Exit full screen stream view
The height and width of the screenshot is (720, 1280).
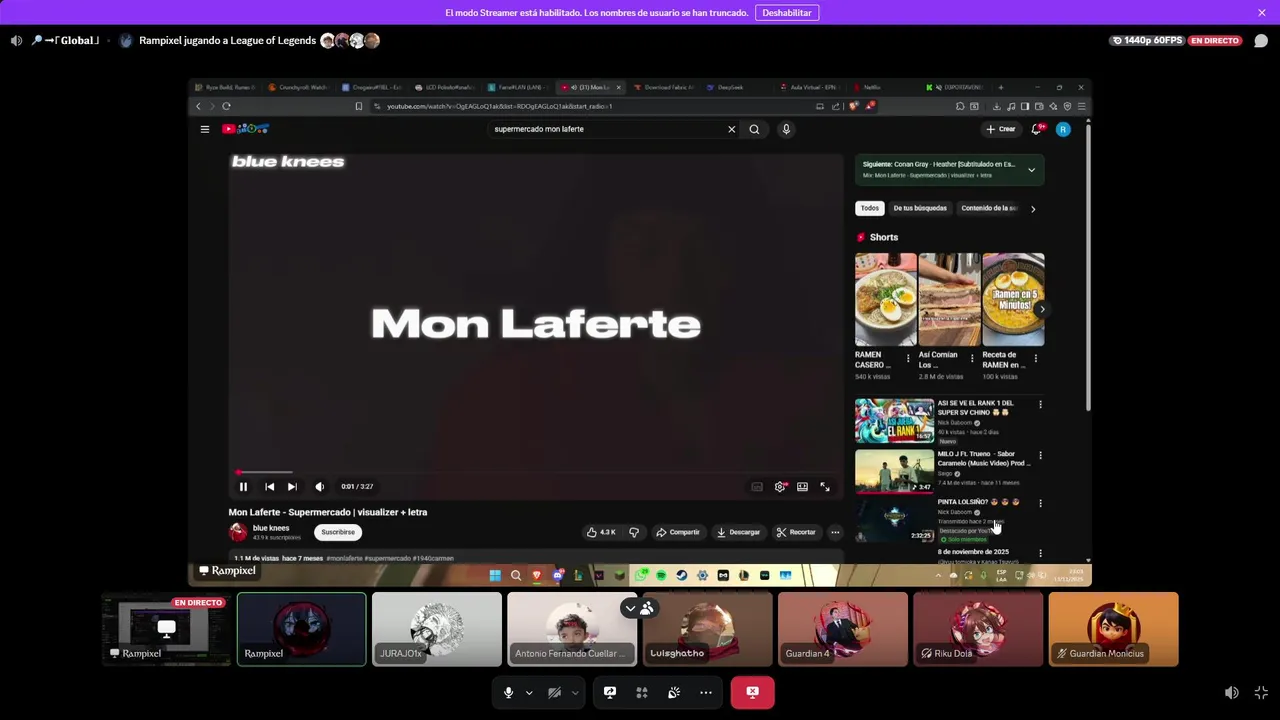(x=1261, y=692)
